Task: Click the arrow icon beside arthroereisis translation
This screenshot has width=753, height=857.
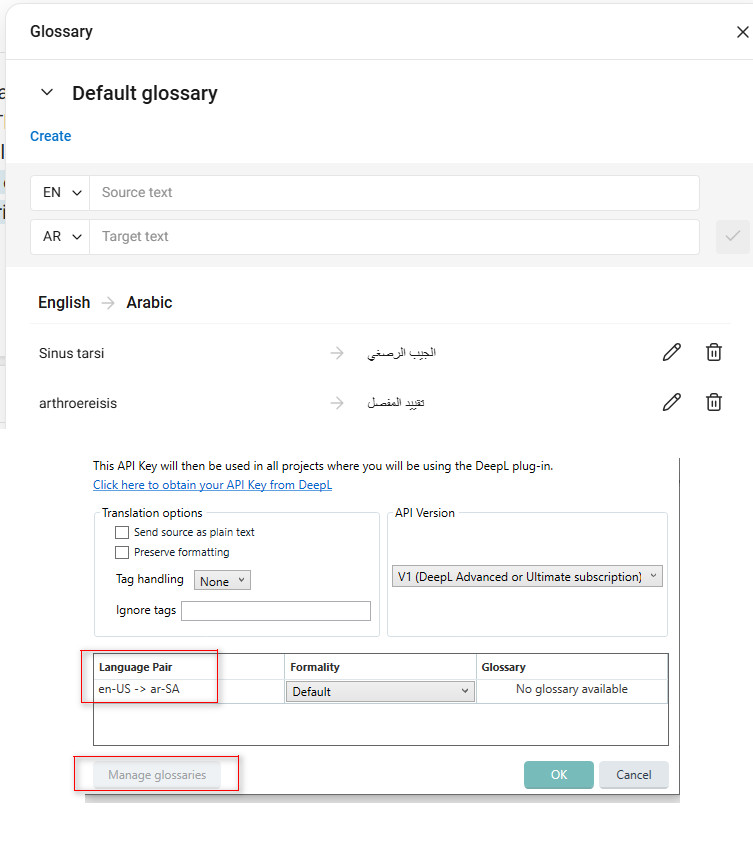Action: click(336, 402)
